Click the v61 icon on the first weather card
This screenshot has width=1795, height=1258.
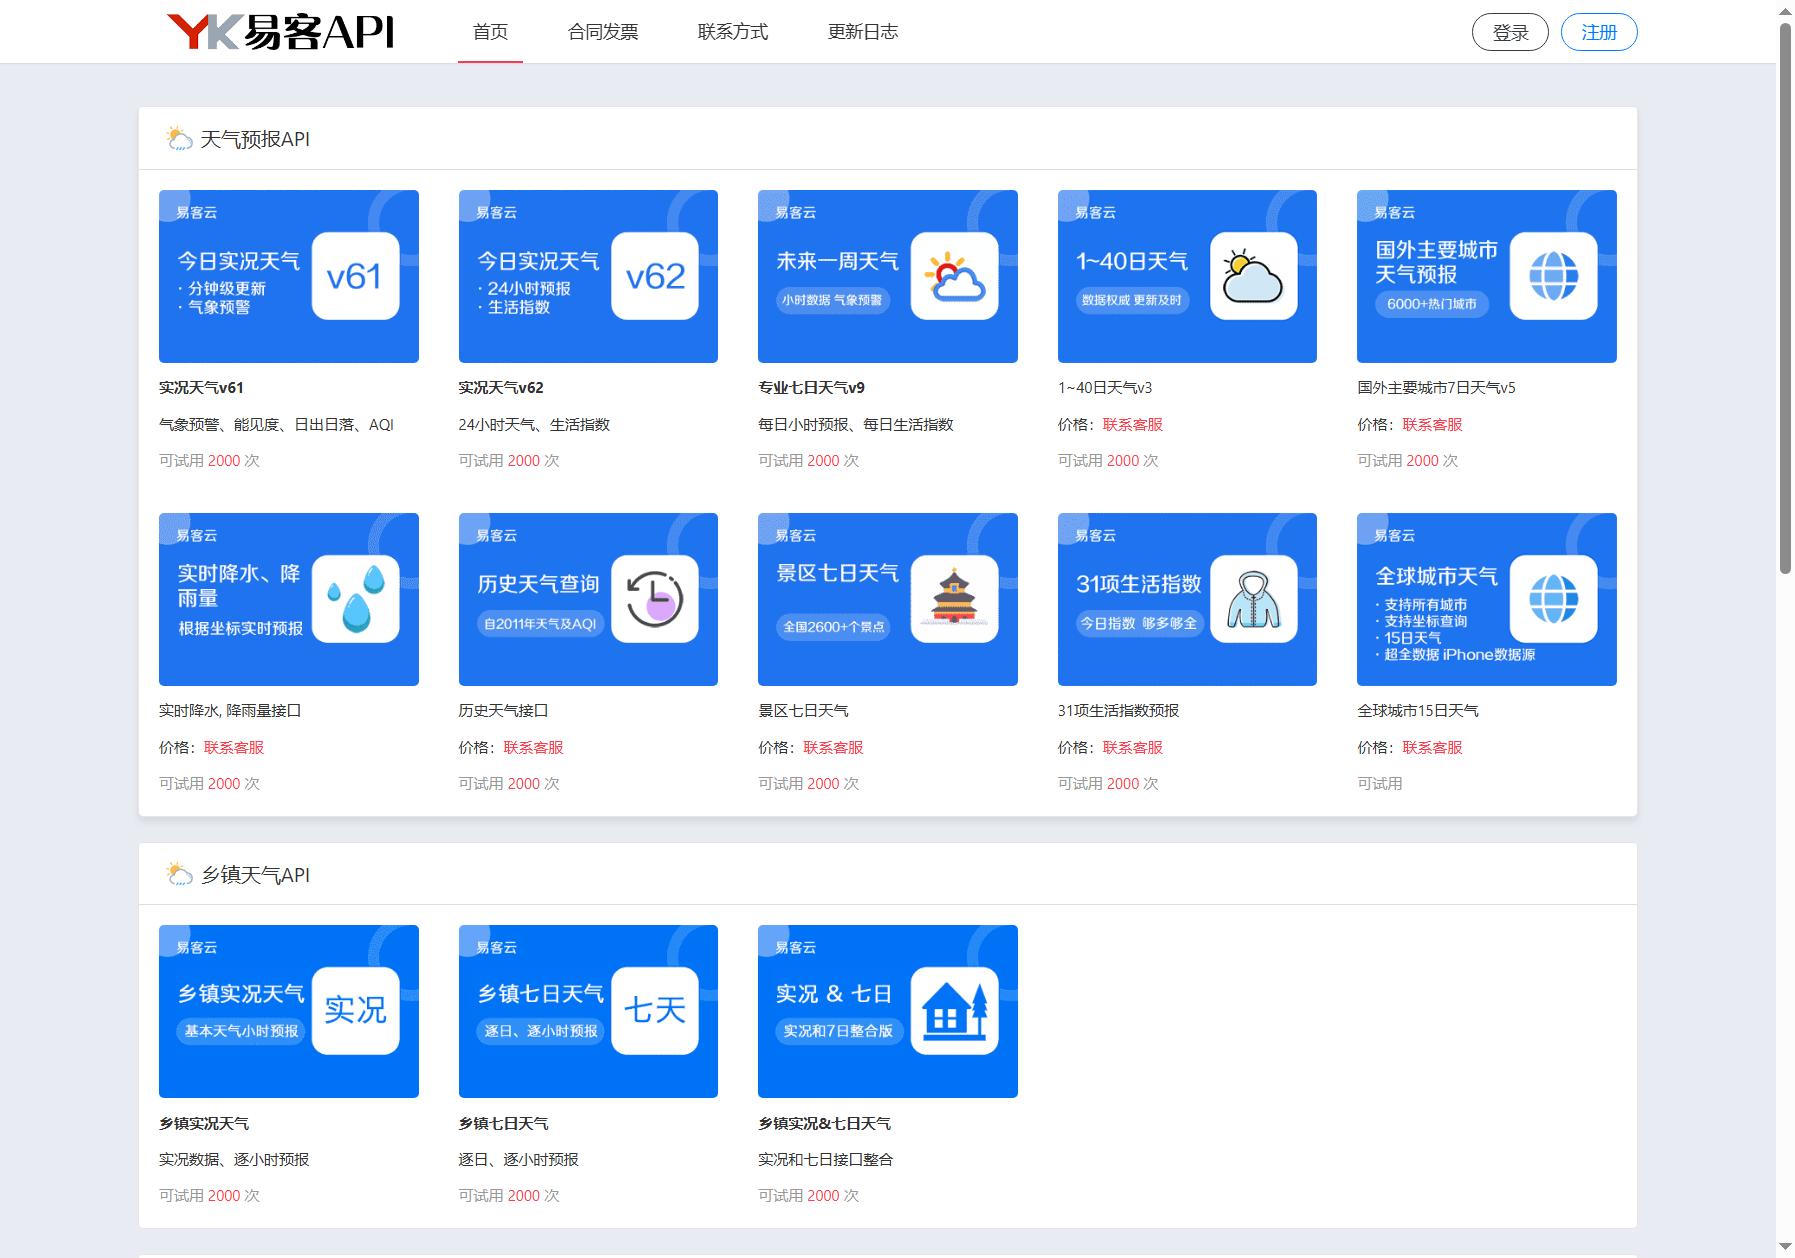coord(355,276)
